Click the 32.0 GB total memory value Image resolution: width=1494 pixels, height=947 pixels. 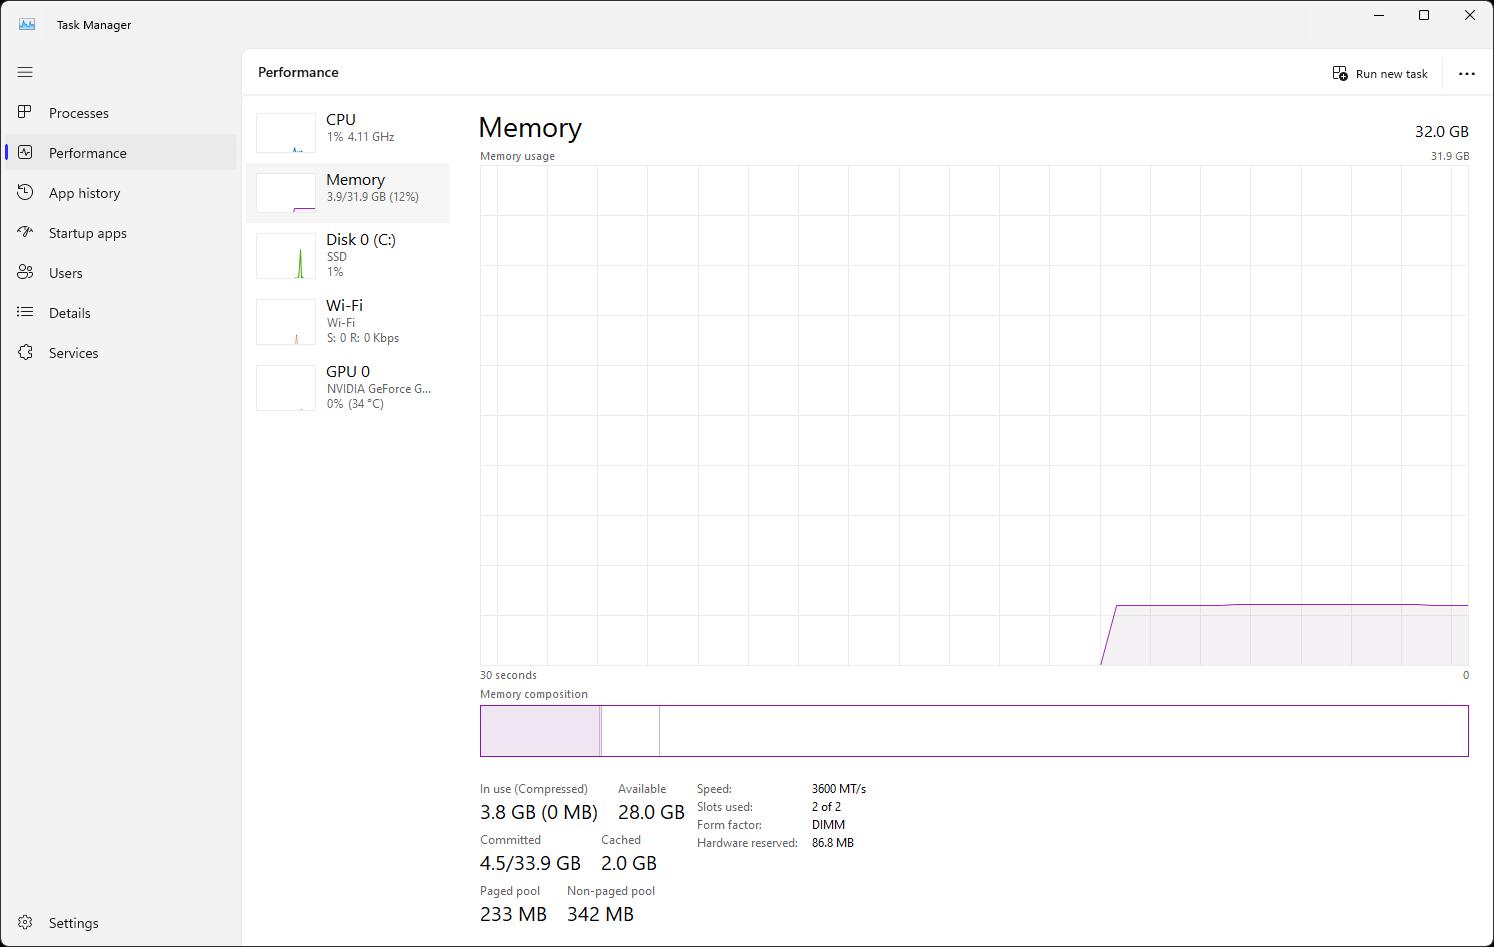click(x=1442, y=131)
